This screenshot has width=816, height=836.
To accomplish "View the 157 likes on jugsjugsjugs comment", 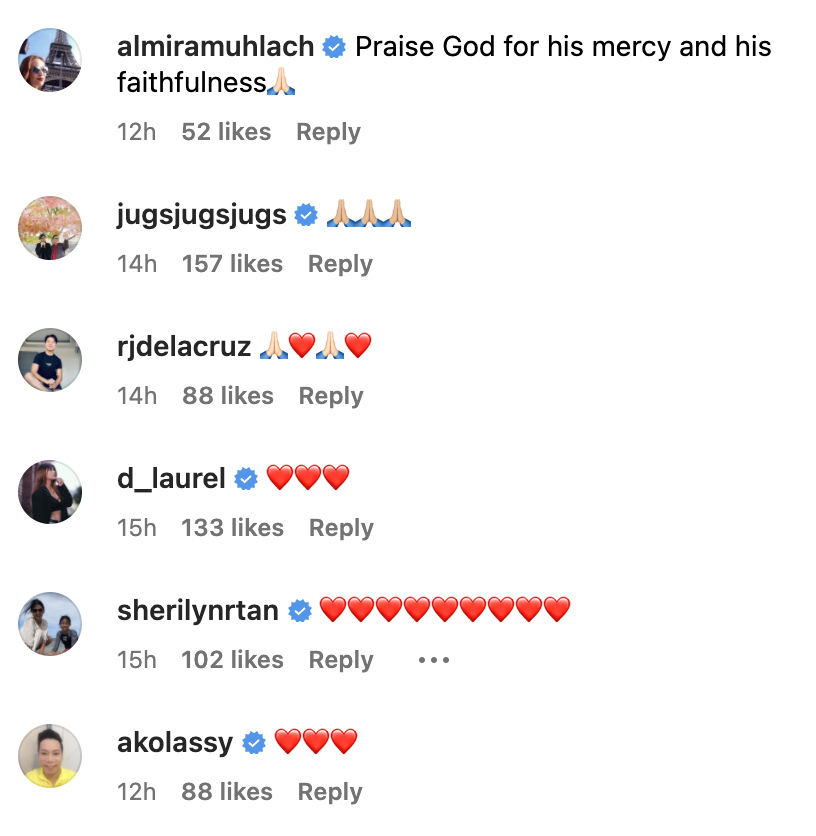I will [x=232, y=264].
